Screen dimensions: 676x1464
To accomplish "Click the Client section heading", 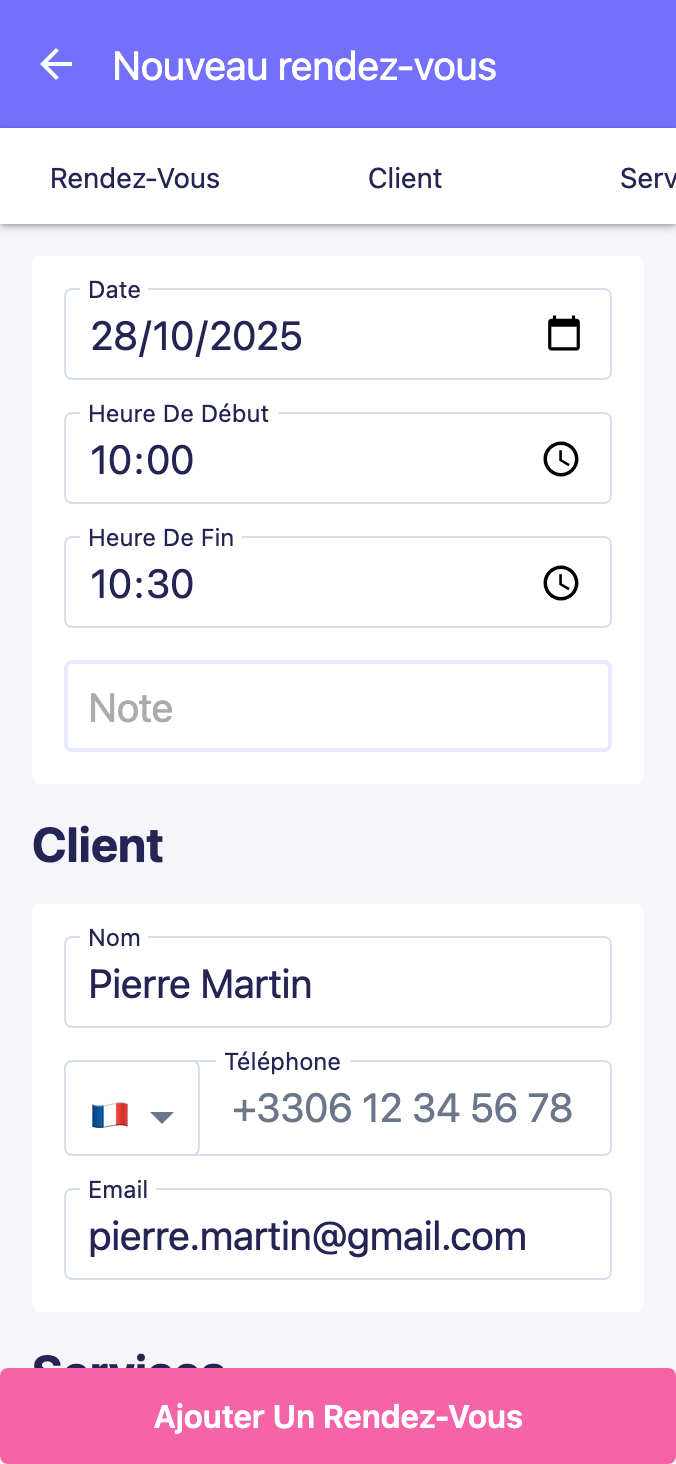I will pos(98,846).
